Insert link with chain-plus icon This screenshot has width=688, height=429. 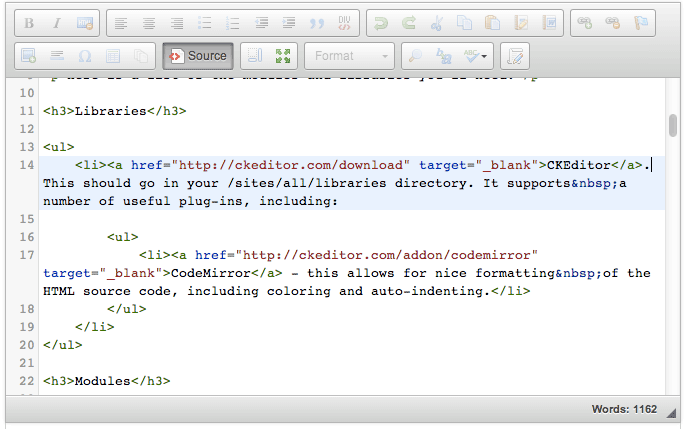click(585, 23)
